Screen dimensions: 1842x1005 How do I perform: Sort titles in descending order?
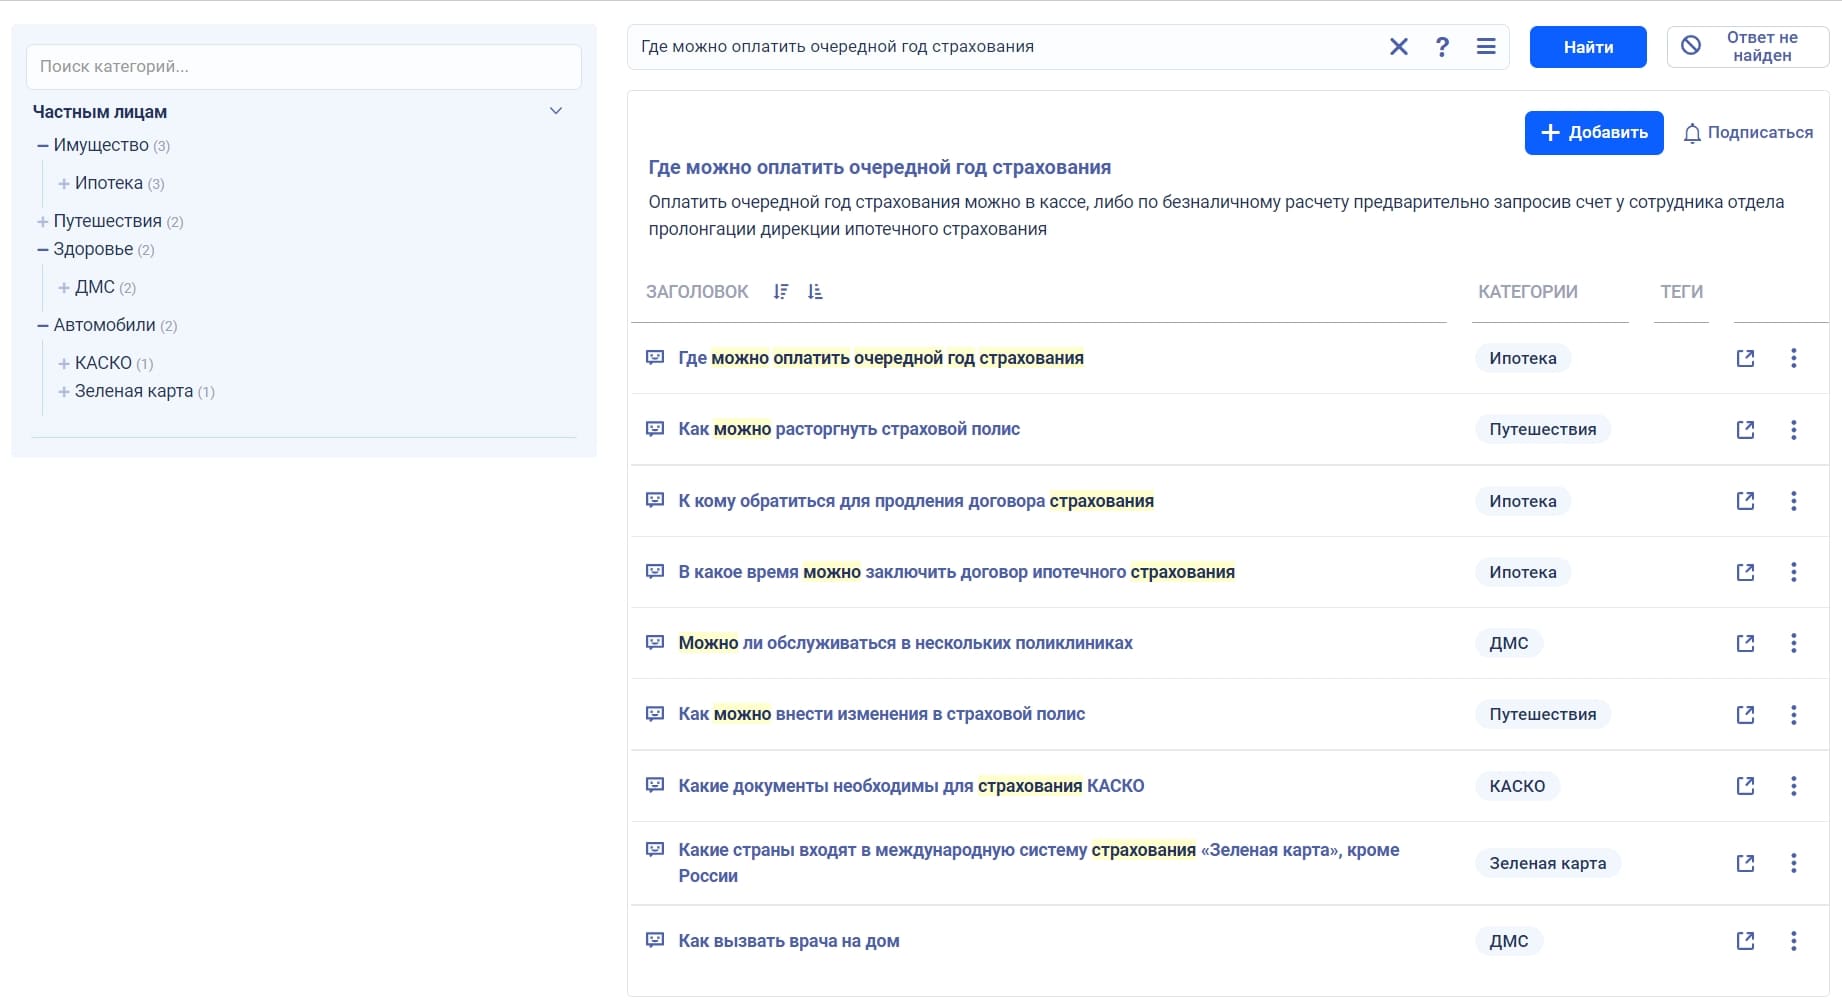click(x=781, y=292)
